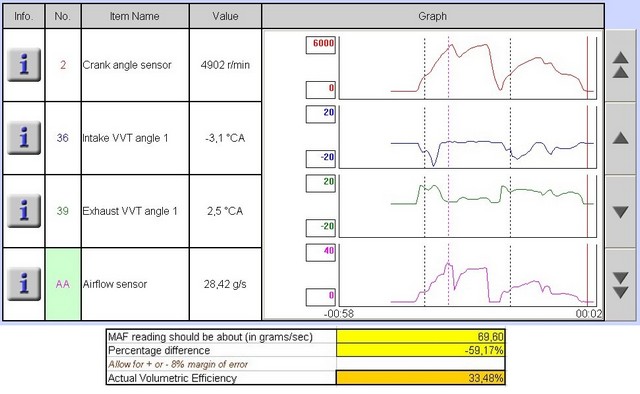Jump to top with double up arrow
The height and width of the screenshot is (394, 640).
pos(620,65)
